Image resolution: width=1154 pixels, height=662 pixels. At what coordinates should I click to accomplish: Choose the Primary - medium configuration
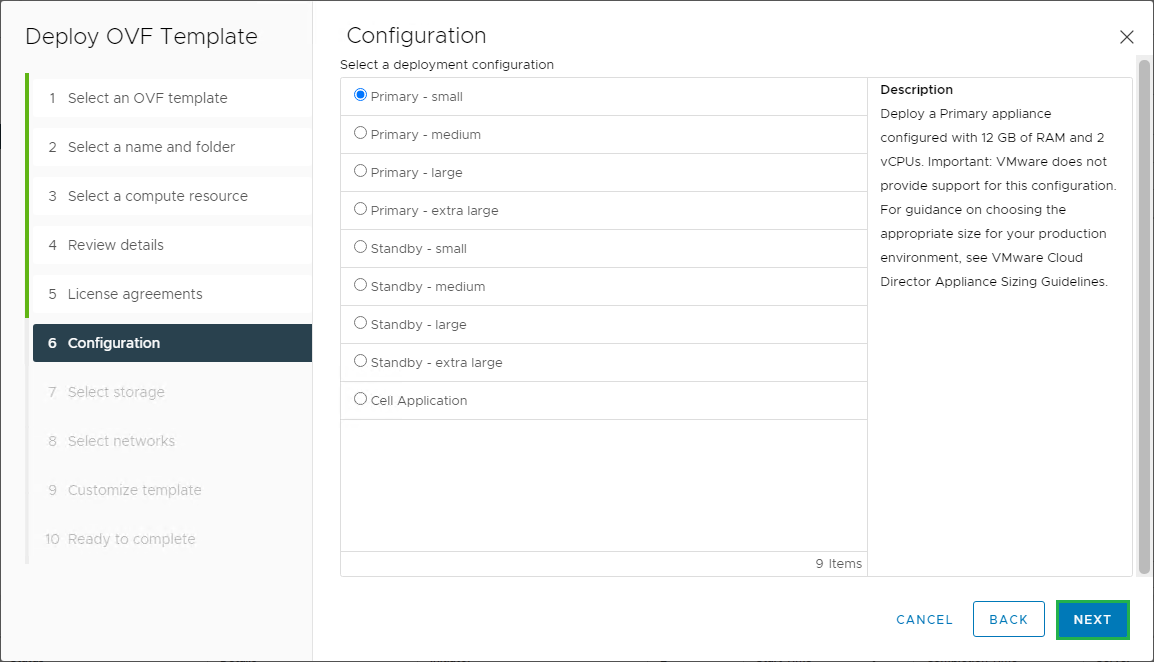[x=361, y=134]
